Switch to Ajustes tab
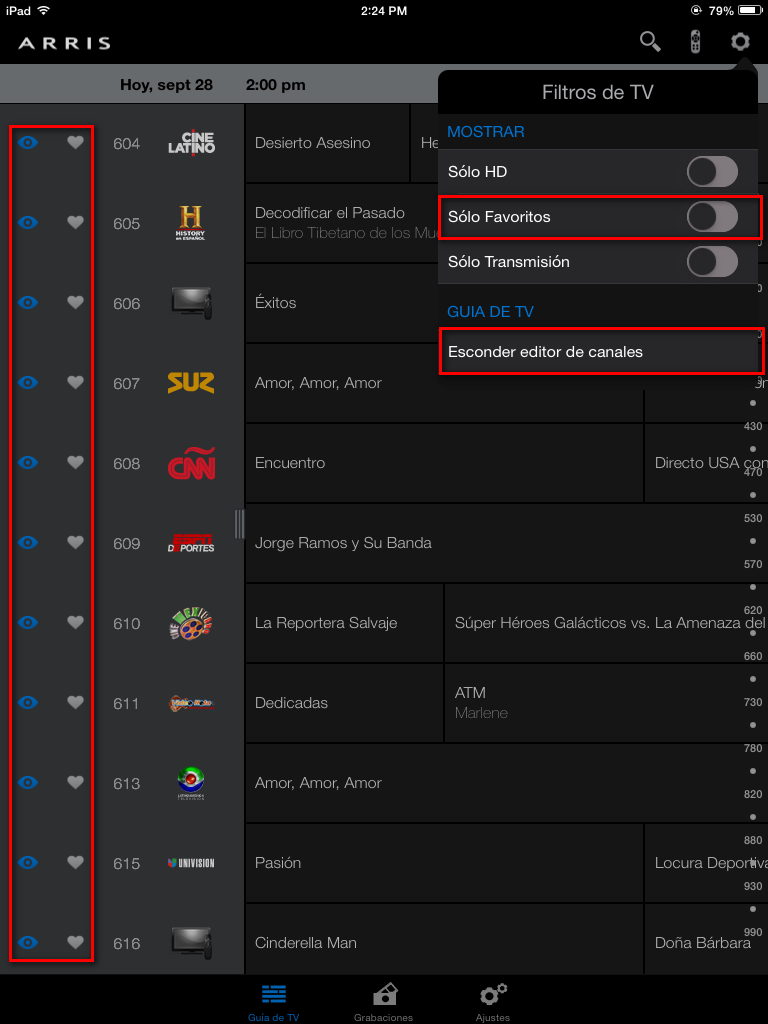Viewport: 768px width, 1024px height. 493,1002
